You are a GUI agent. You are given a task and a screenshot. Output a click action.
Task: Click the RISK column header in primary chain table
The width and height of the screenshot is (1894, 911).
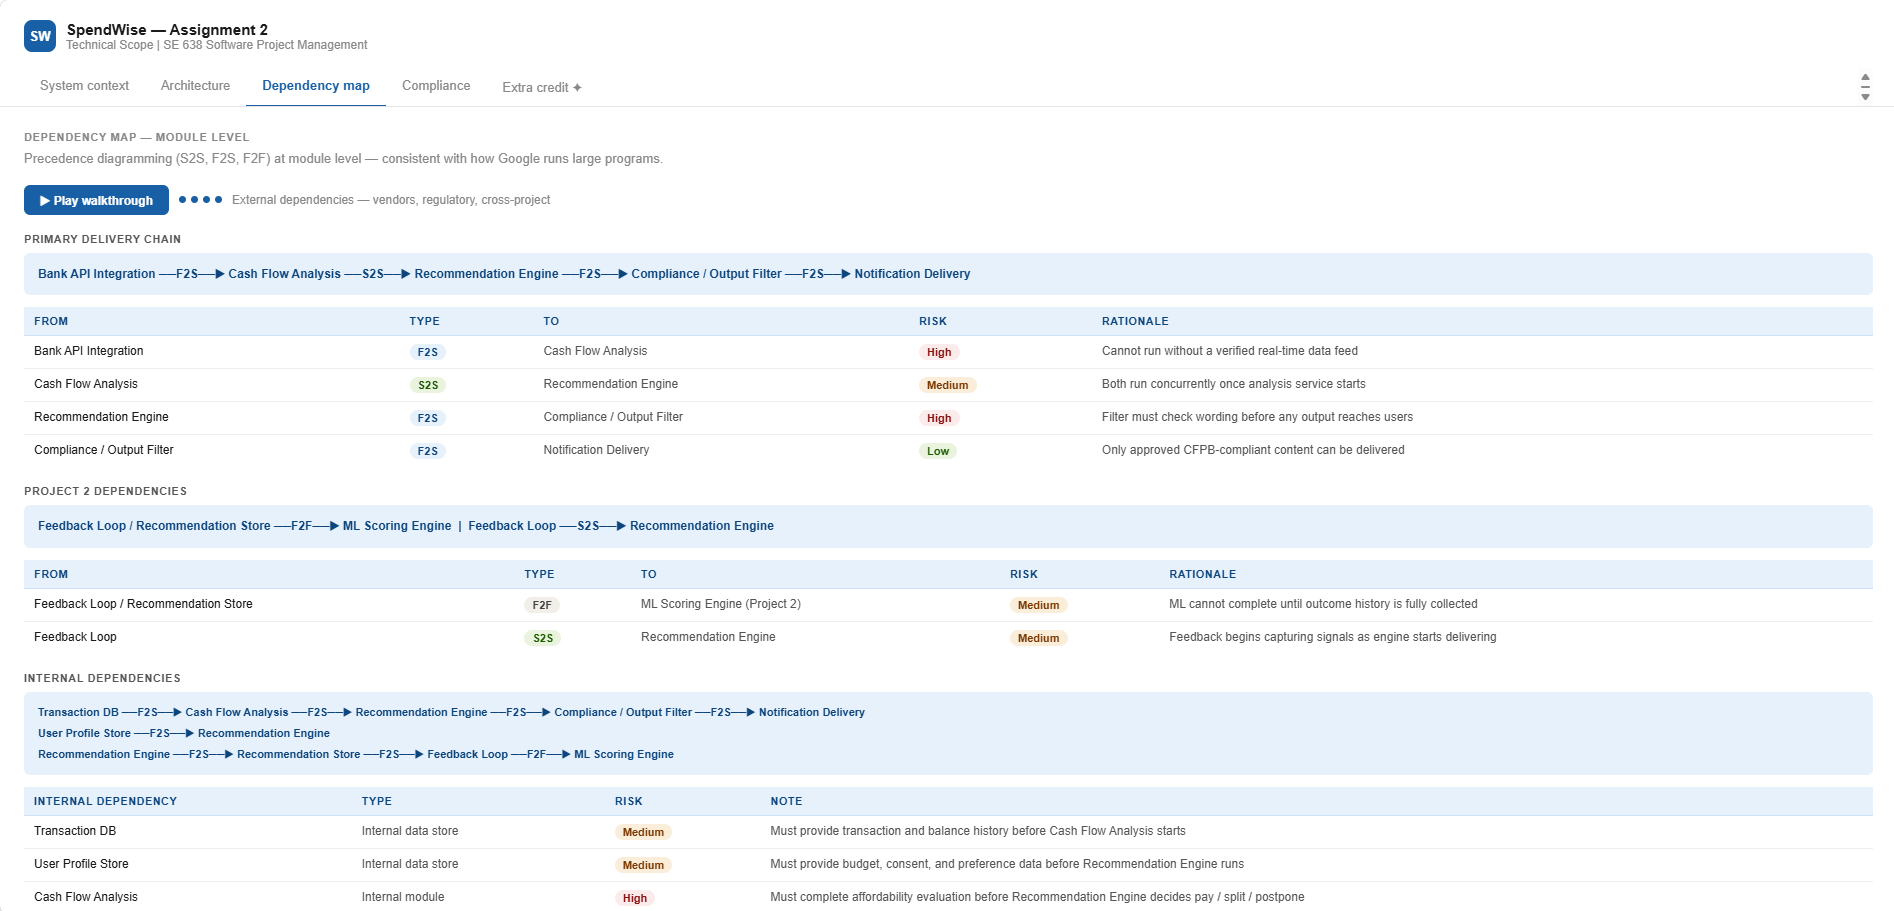[x=933, y=322]
